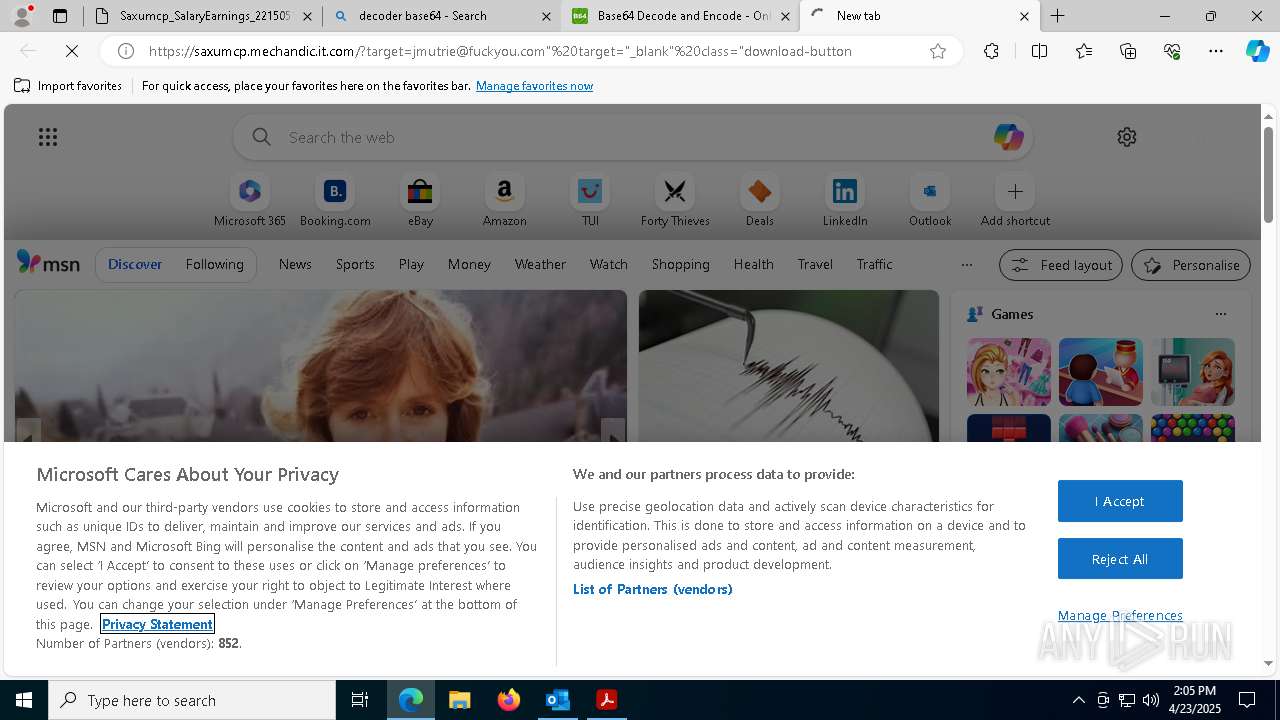The height and width of the screenshot is (720, 1280).
Task: Expand more MSN categories ellipsis
Action: pos(966,265)
